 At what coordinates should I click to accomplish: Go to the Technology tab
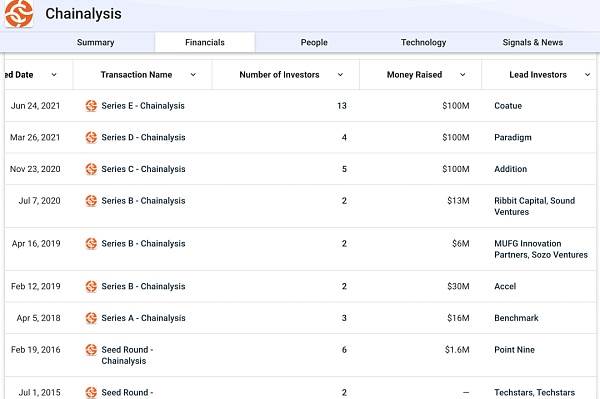[423, 42]
